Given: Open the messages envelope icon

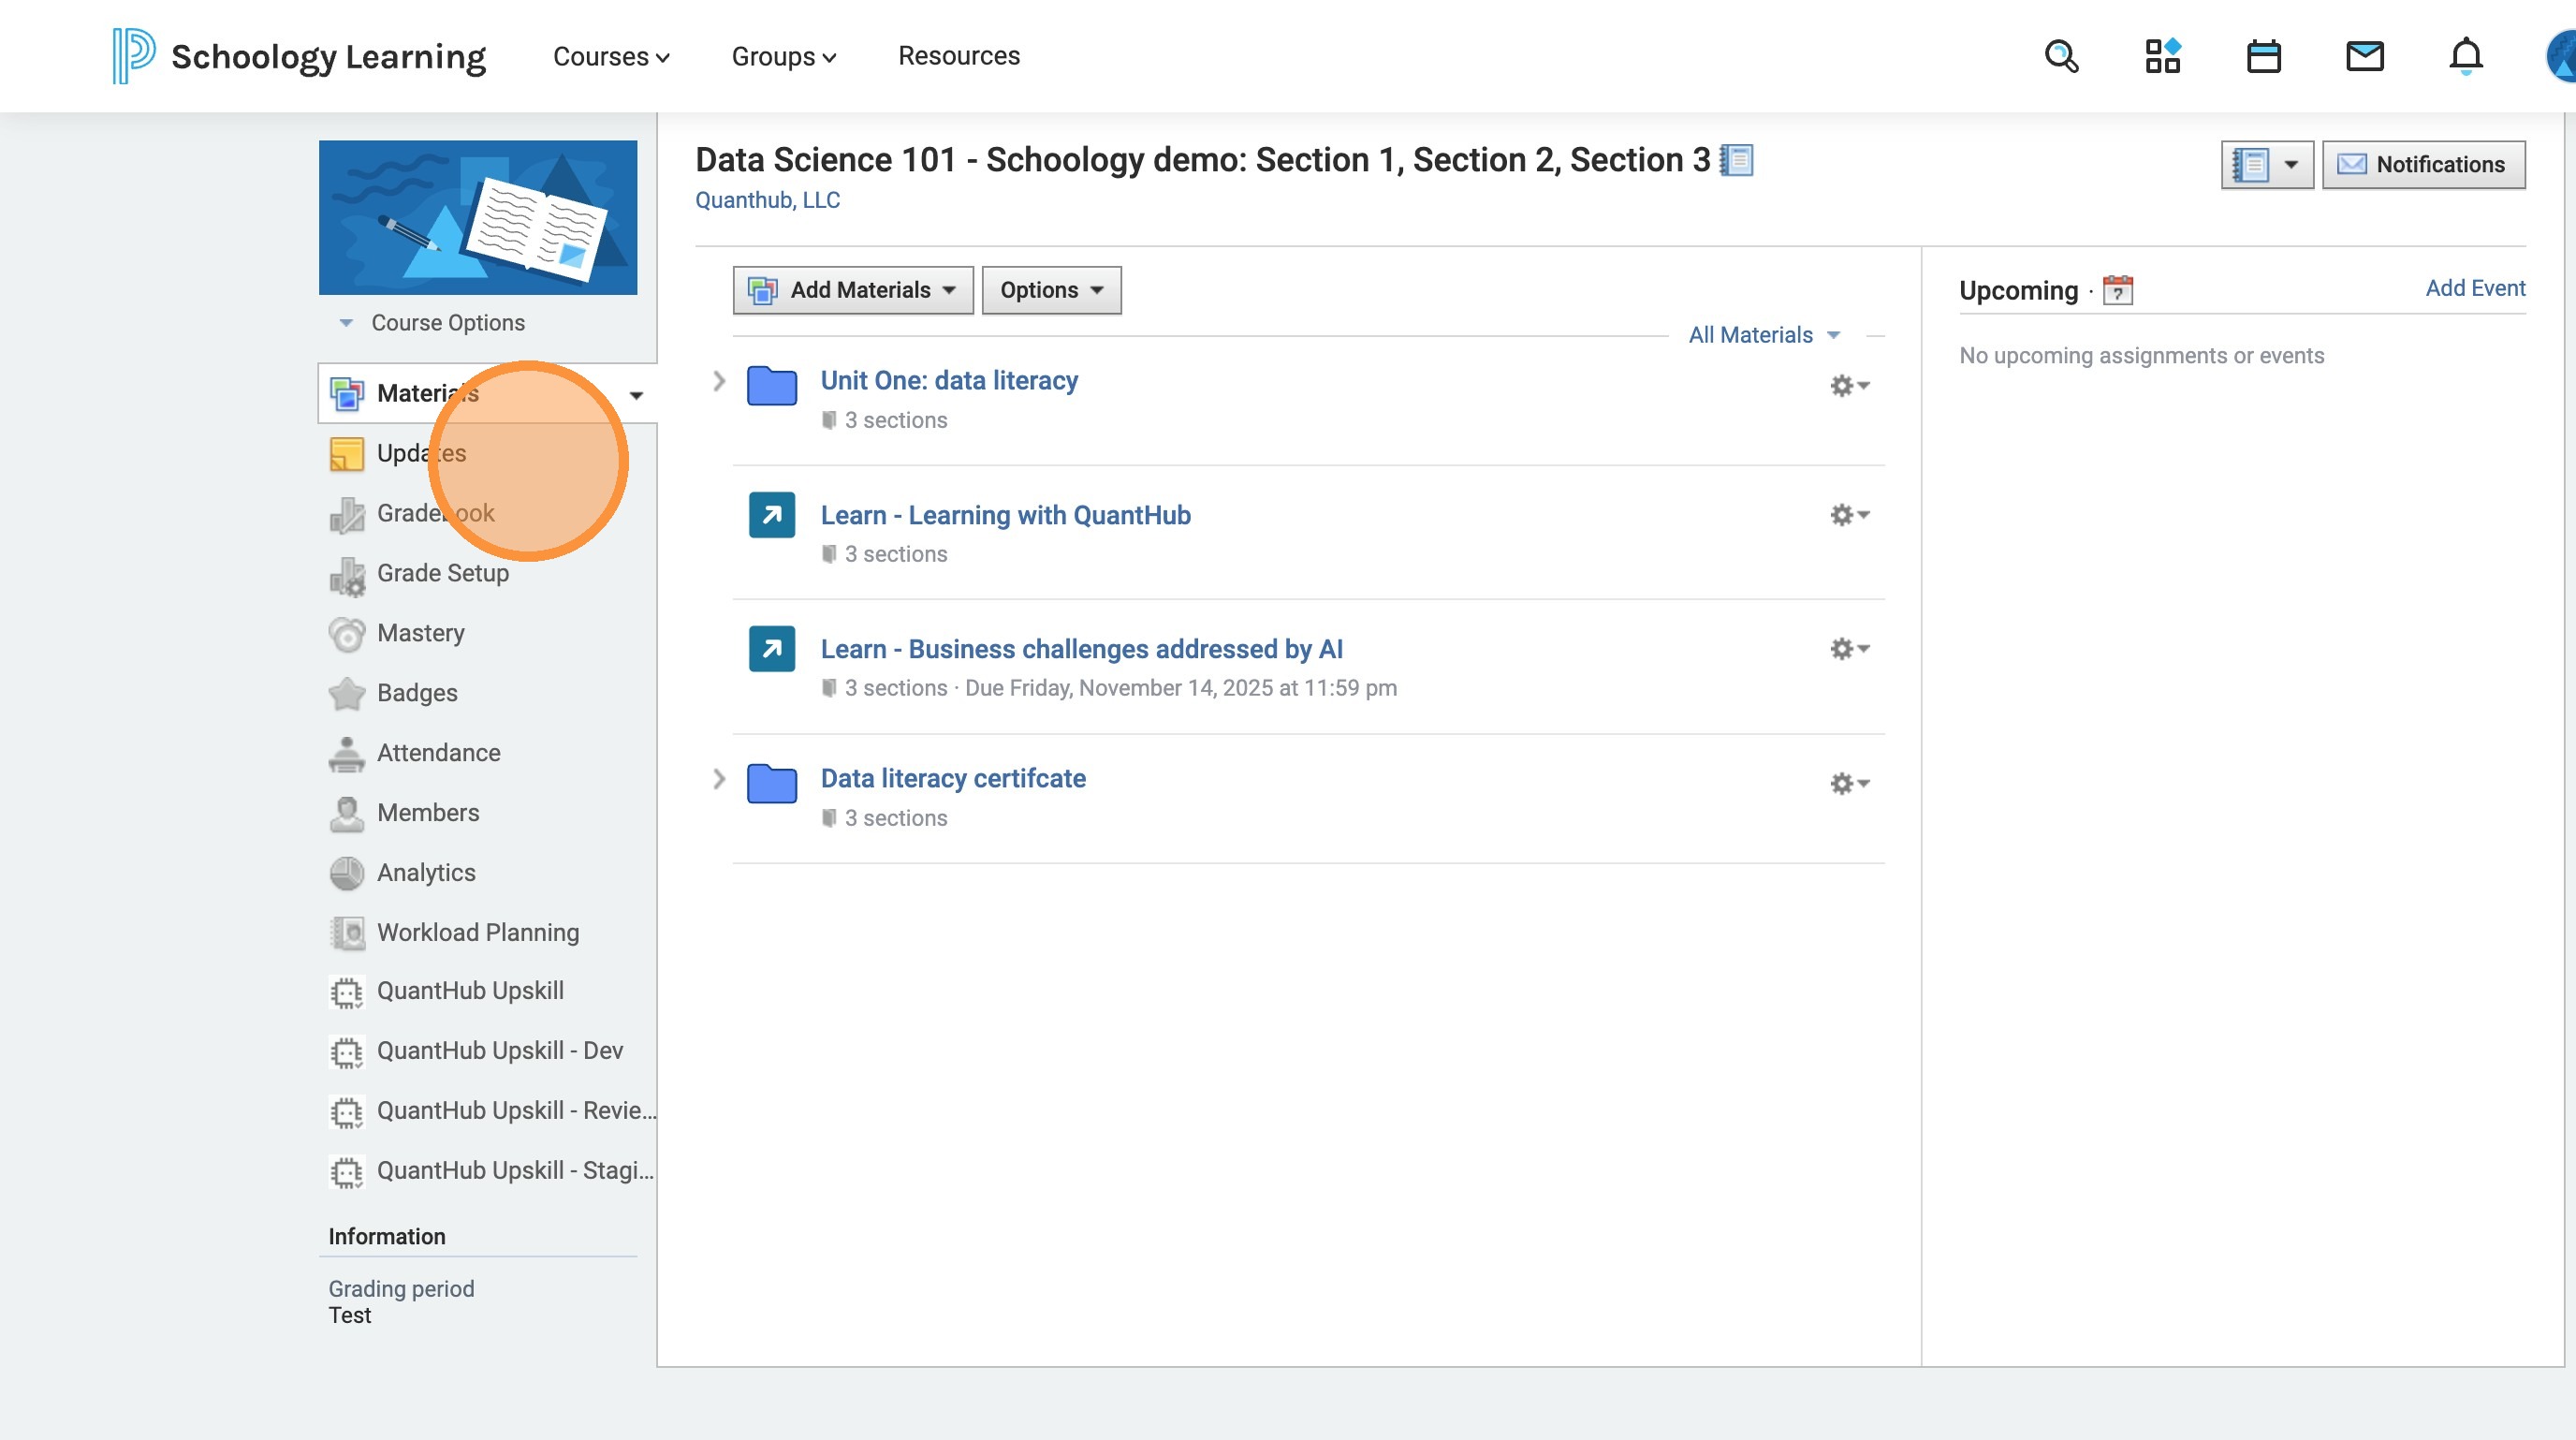Looking at the screenshot, I should point(2364,56).
